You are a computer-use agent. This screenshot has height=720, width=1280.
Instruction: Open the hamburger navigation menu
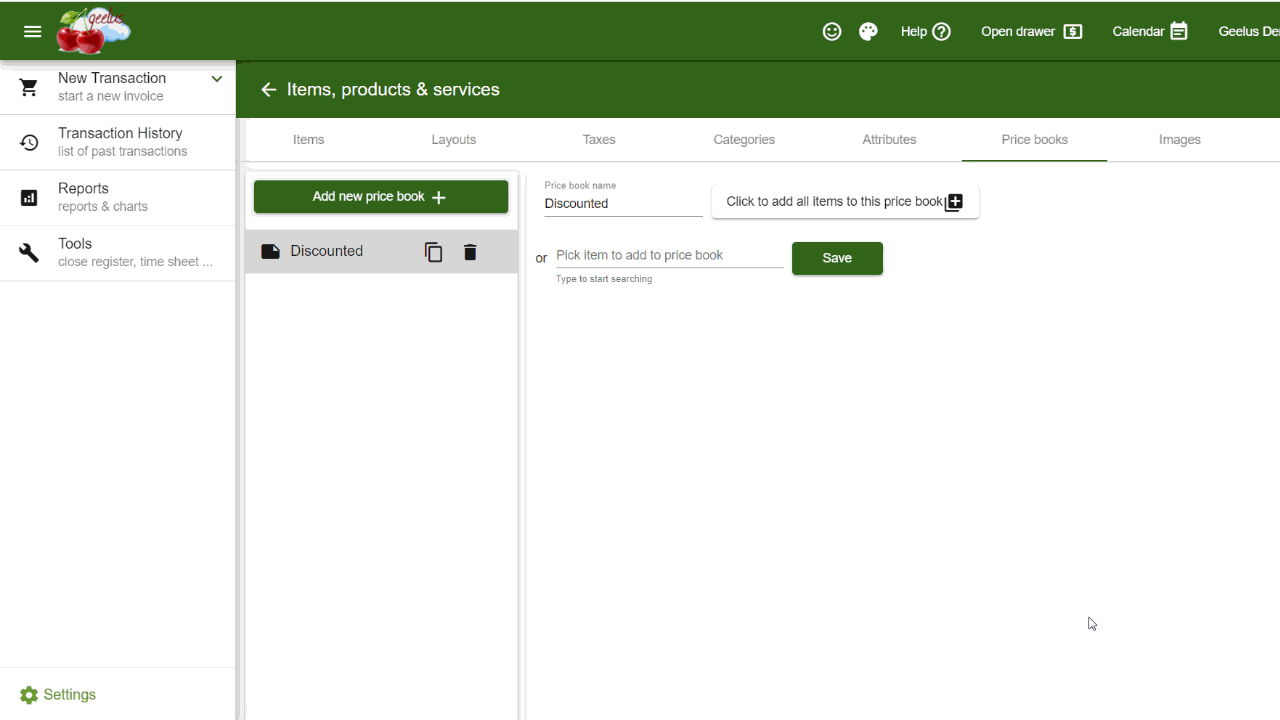coord(32,31)
